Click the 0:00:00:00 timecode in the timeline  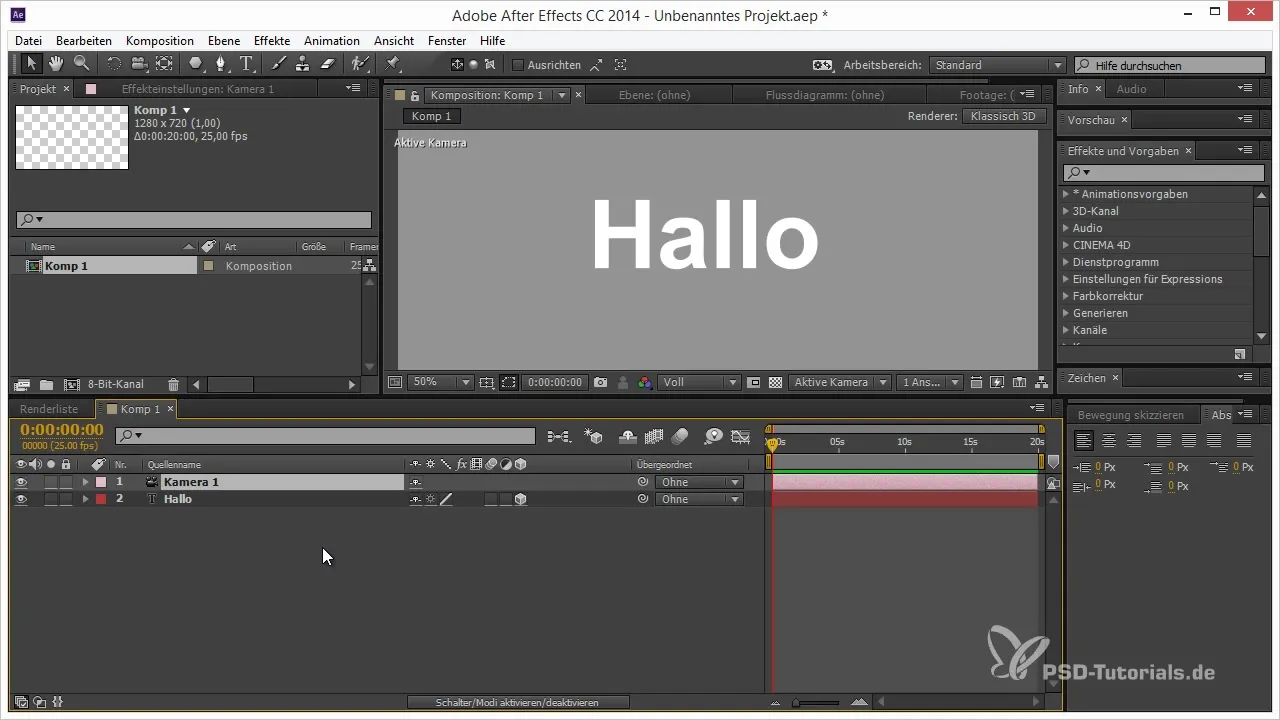point(61,430)
